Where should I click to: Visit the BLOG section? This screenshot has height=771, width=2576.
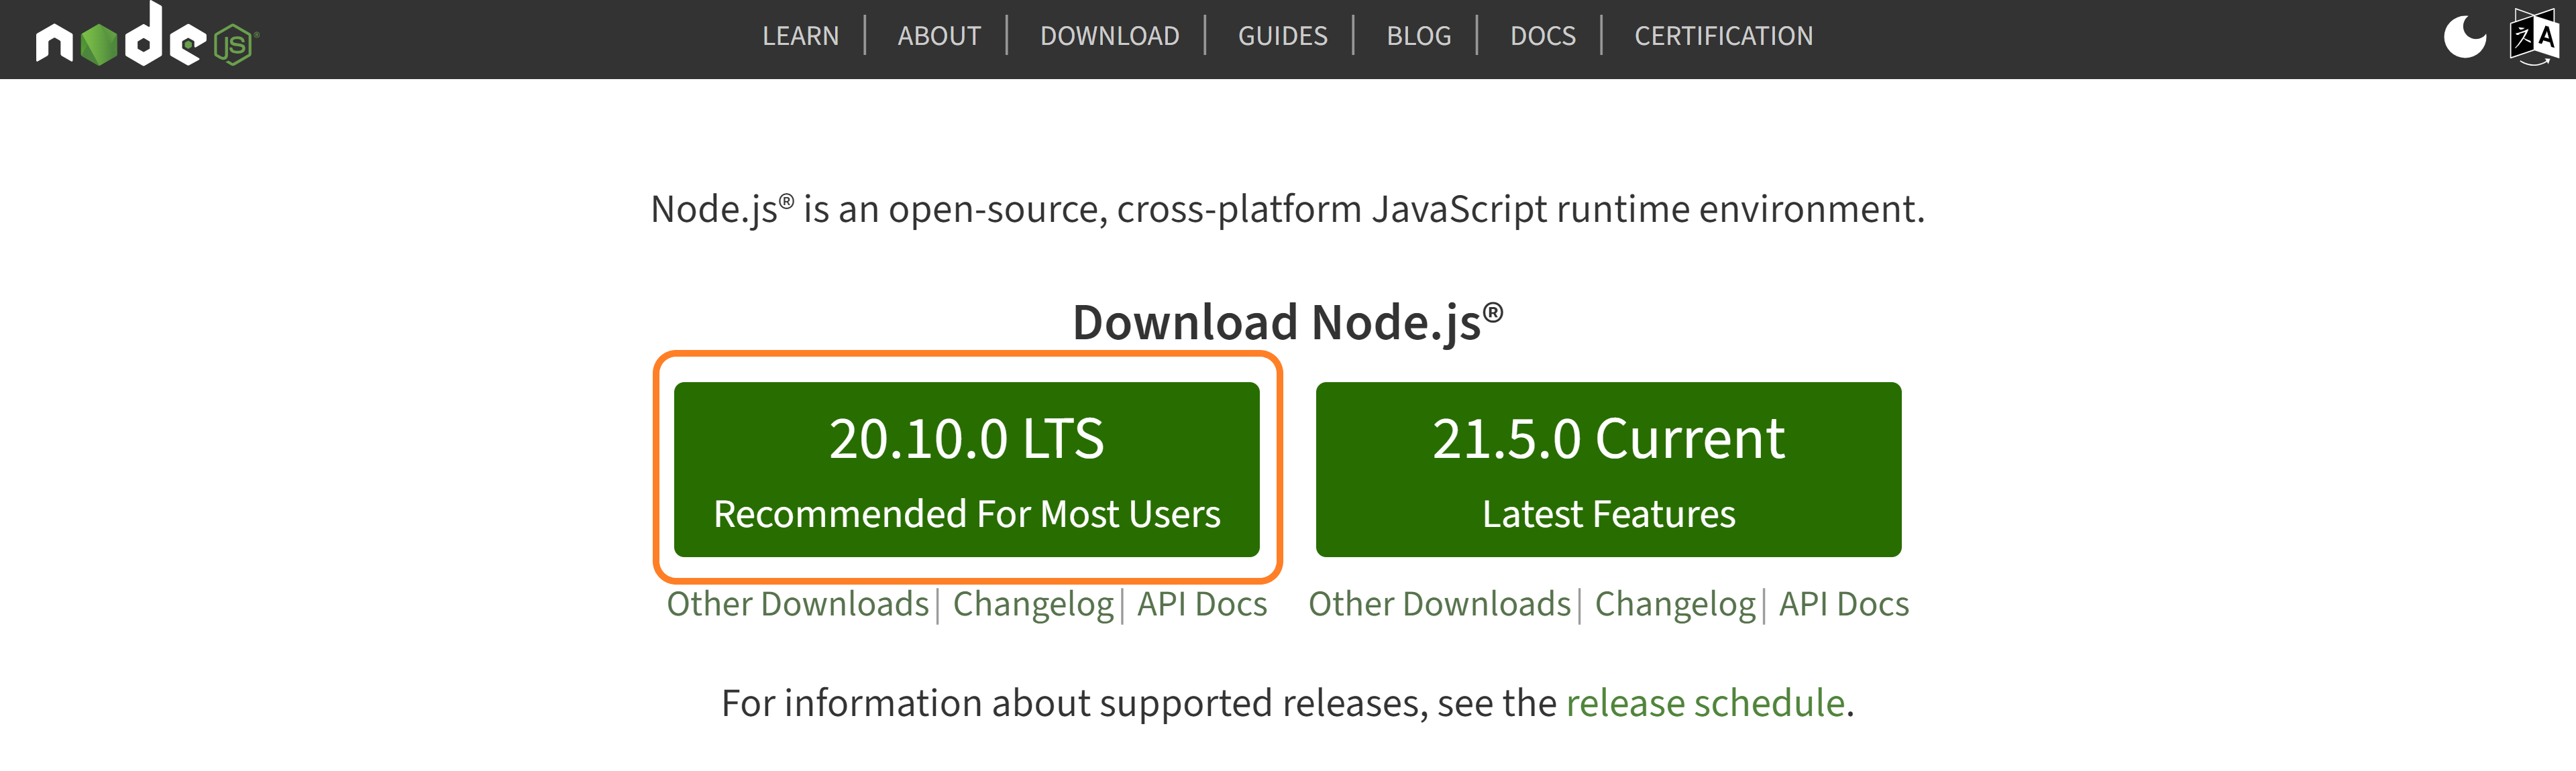pyautogui.click(x=1418, y=36)
